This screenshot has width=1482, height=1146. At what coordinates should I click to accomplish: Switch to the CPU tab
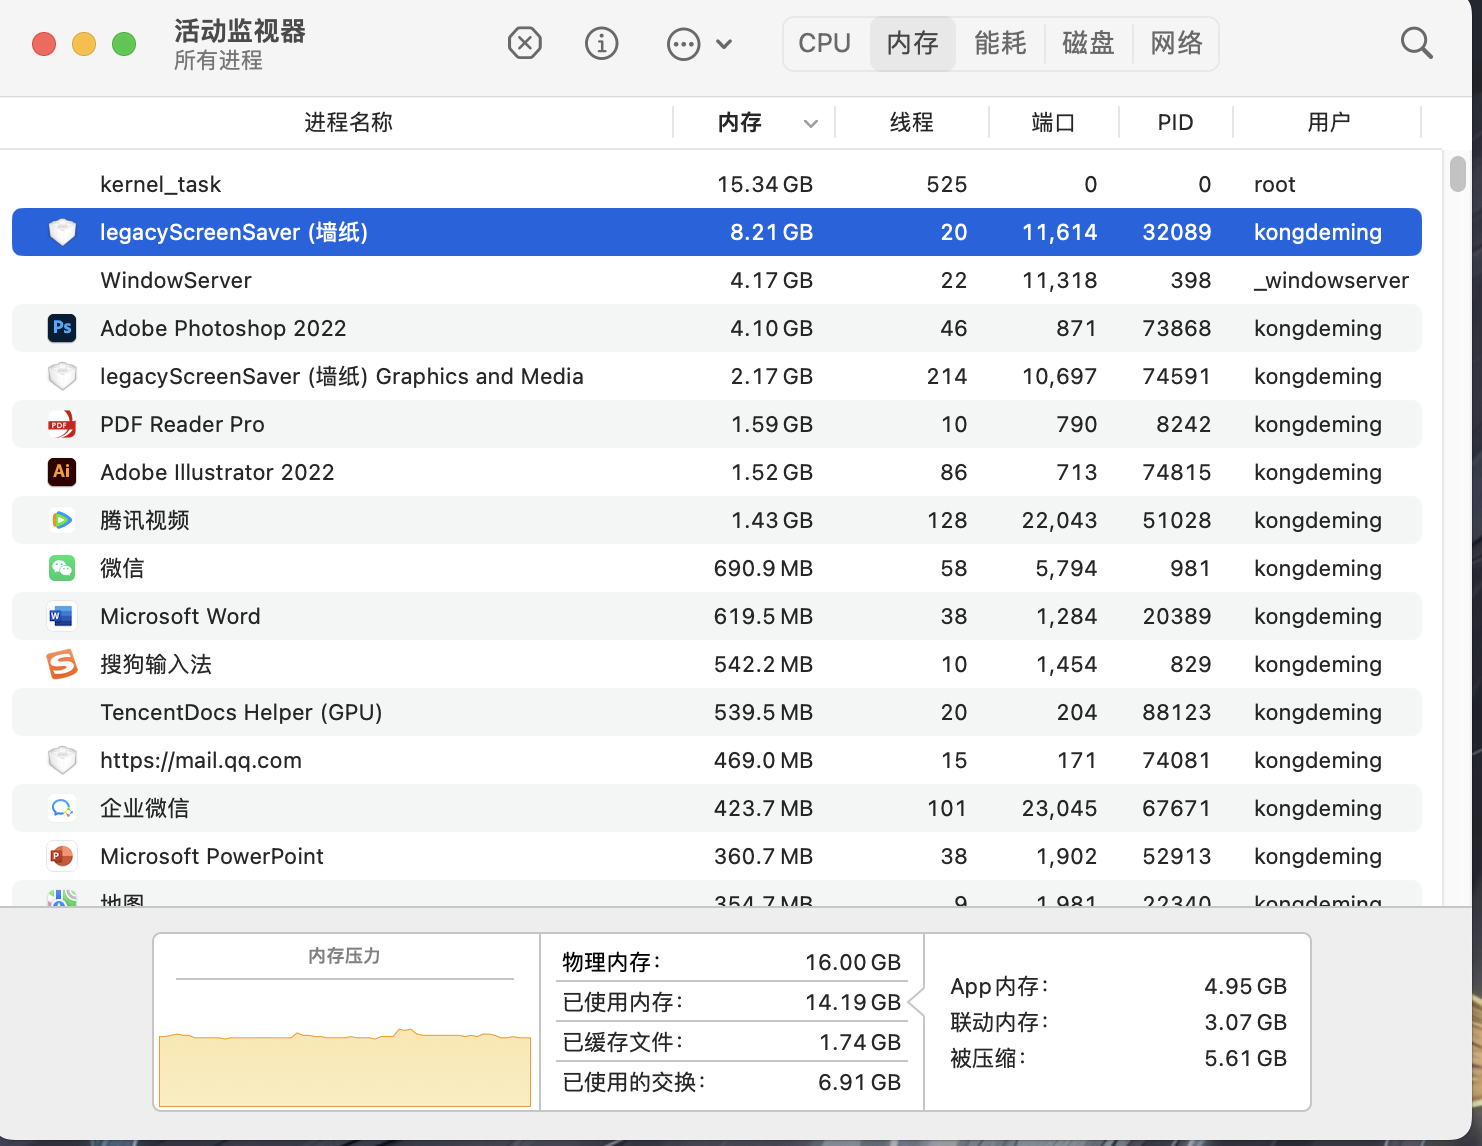[x=824, y=43]
